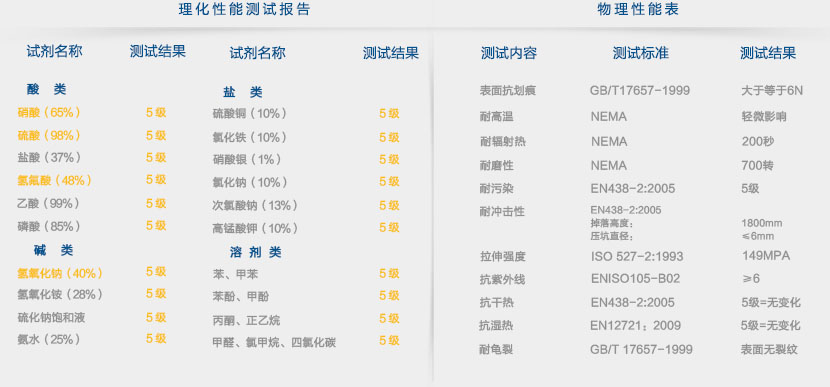
Task: Click the 测试内容 column header
Action: (x=509, y=53)
